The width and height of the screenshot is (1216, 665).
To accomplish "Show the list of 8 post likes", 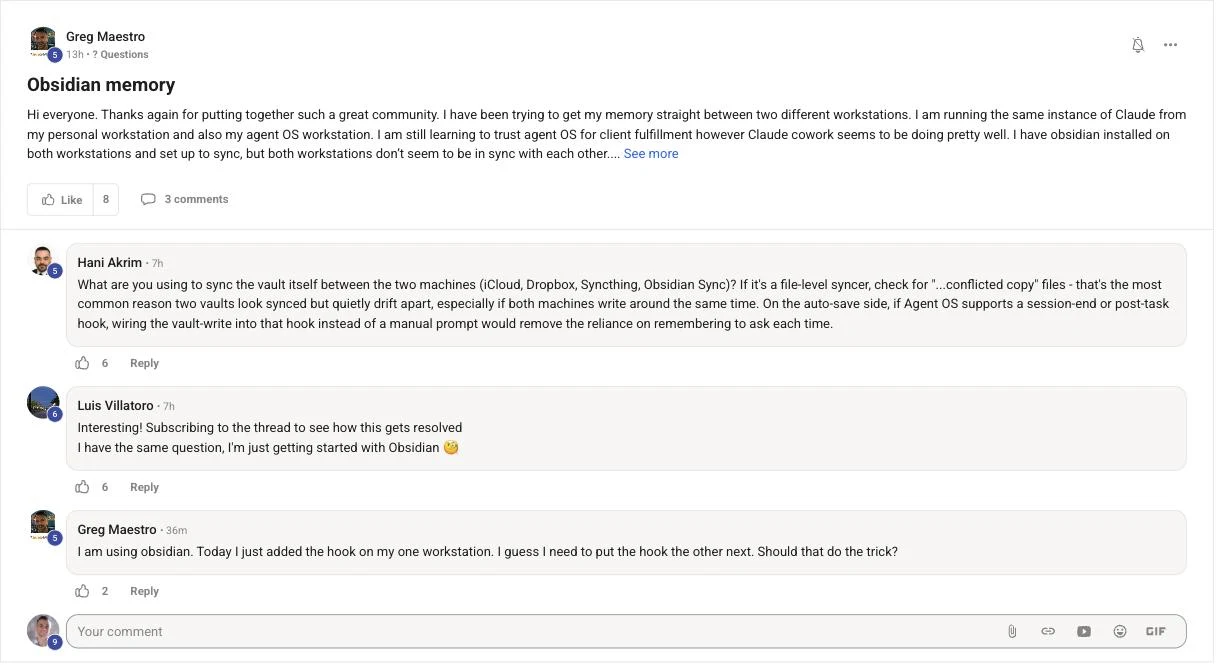I will [x=106, y=200].
